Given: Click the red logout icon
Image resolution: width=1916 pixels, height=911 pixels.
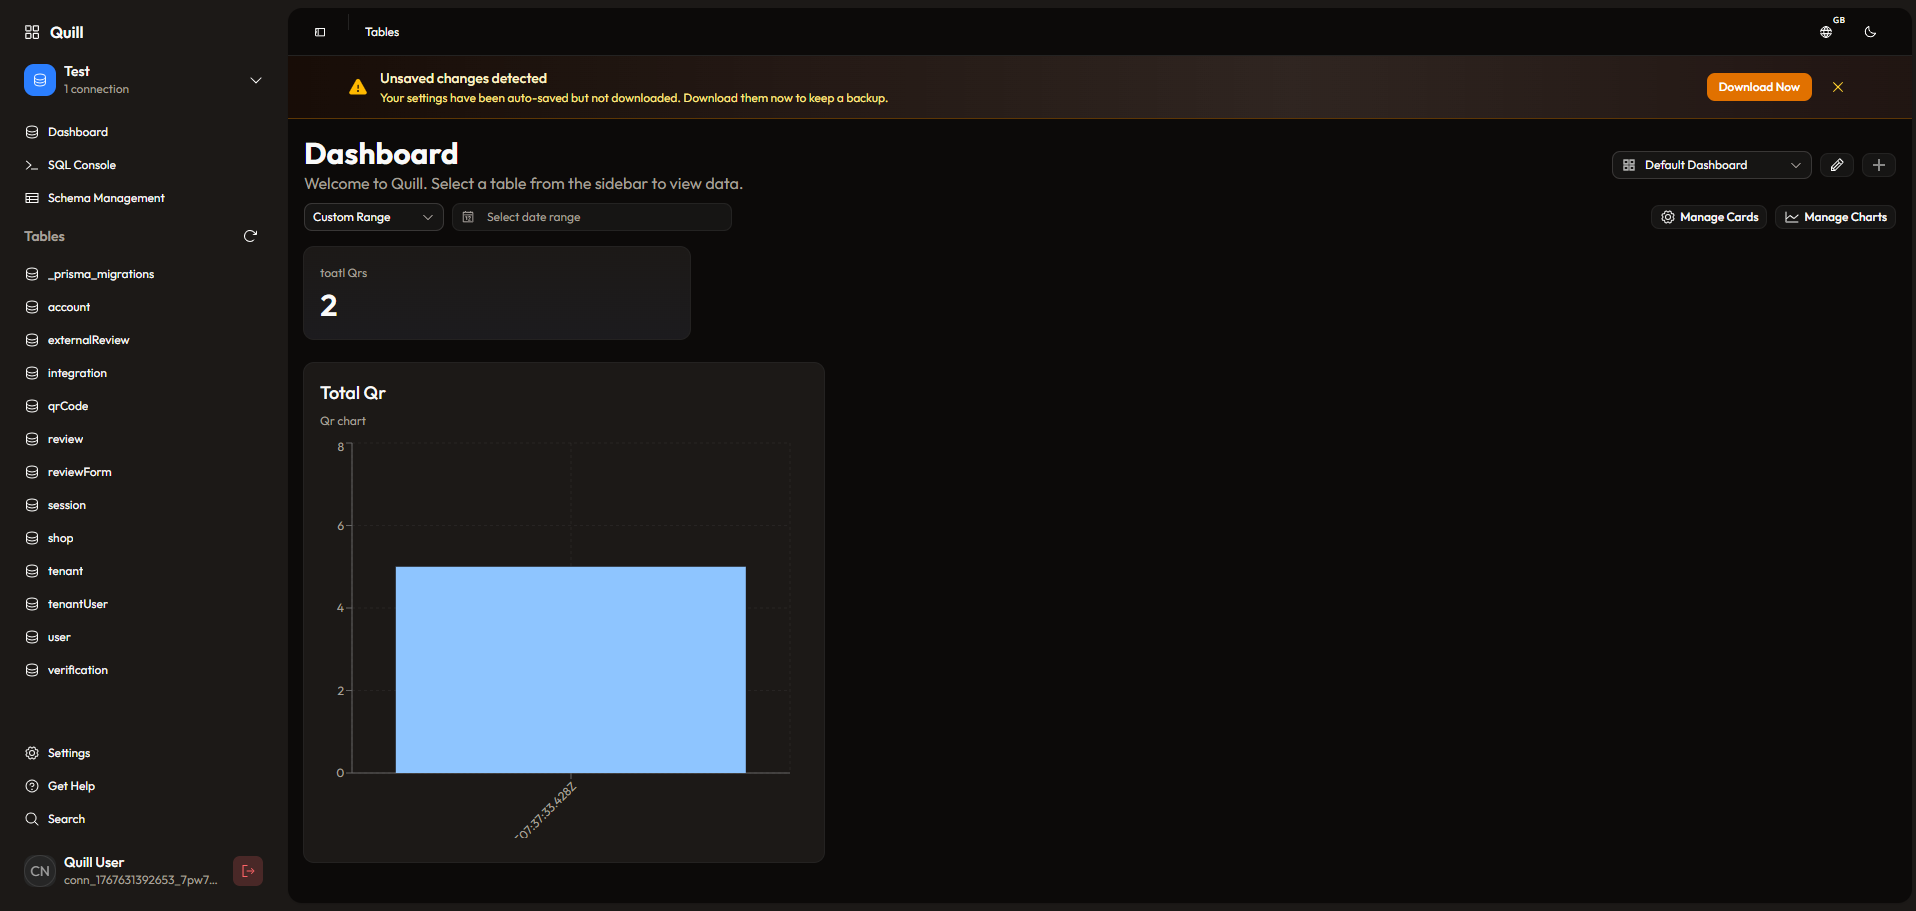Looking at the screenshot, I should 248,871.
